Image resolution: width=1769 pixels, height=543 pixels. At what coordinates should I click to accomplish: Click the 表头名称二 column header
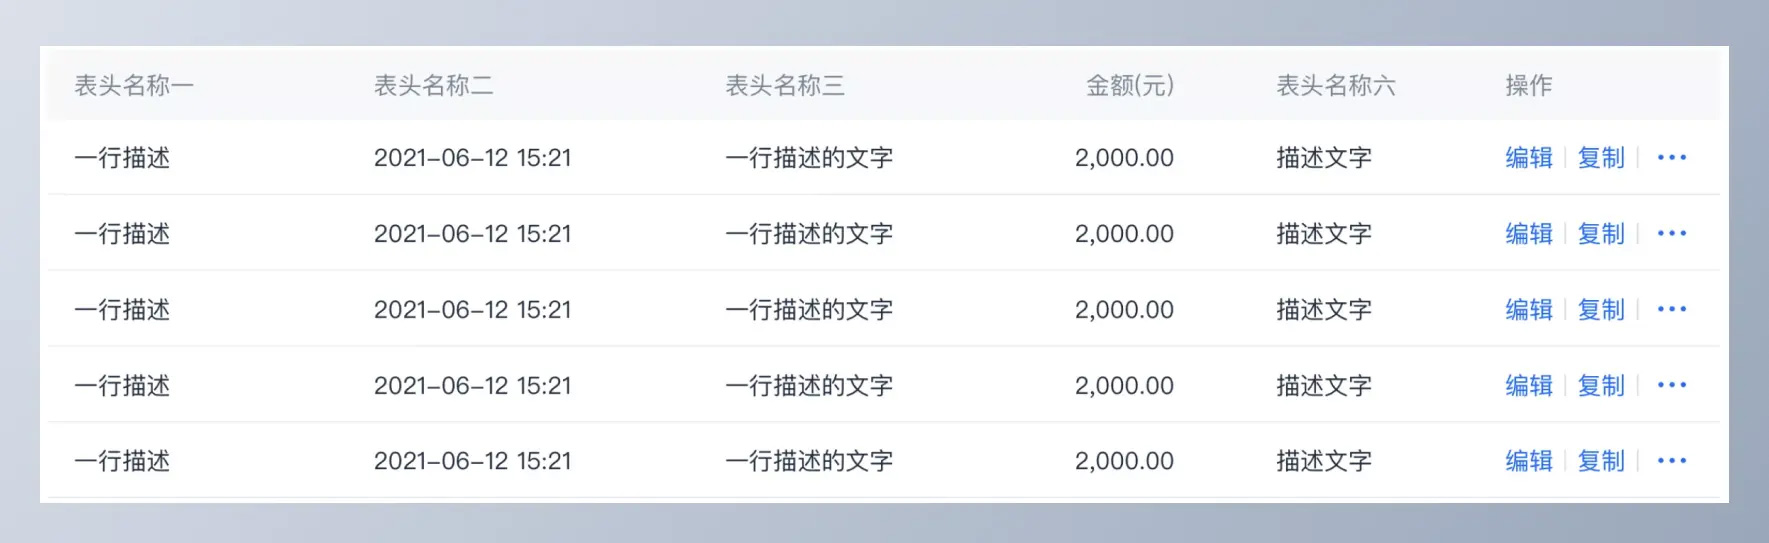click(x=434, y=86)
